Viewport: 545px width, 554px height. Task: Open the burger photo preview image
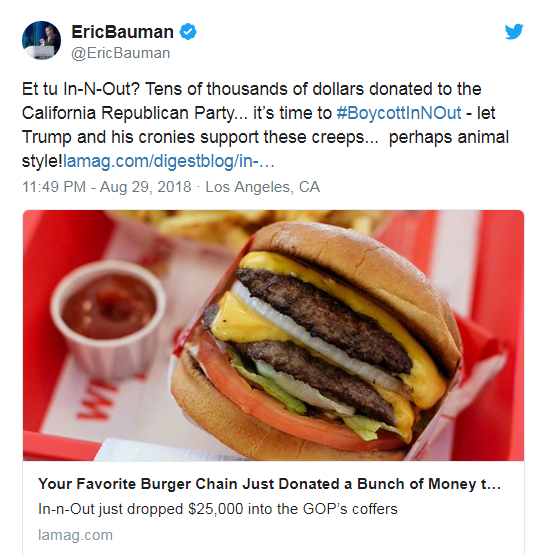[273, 335]
